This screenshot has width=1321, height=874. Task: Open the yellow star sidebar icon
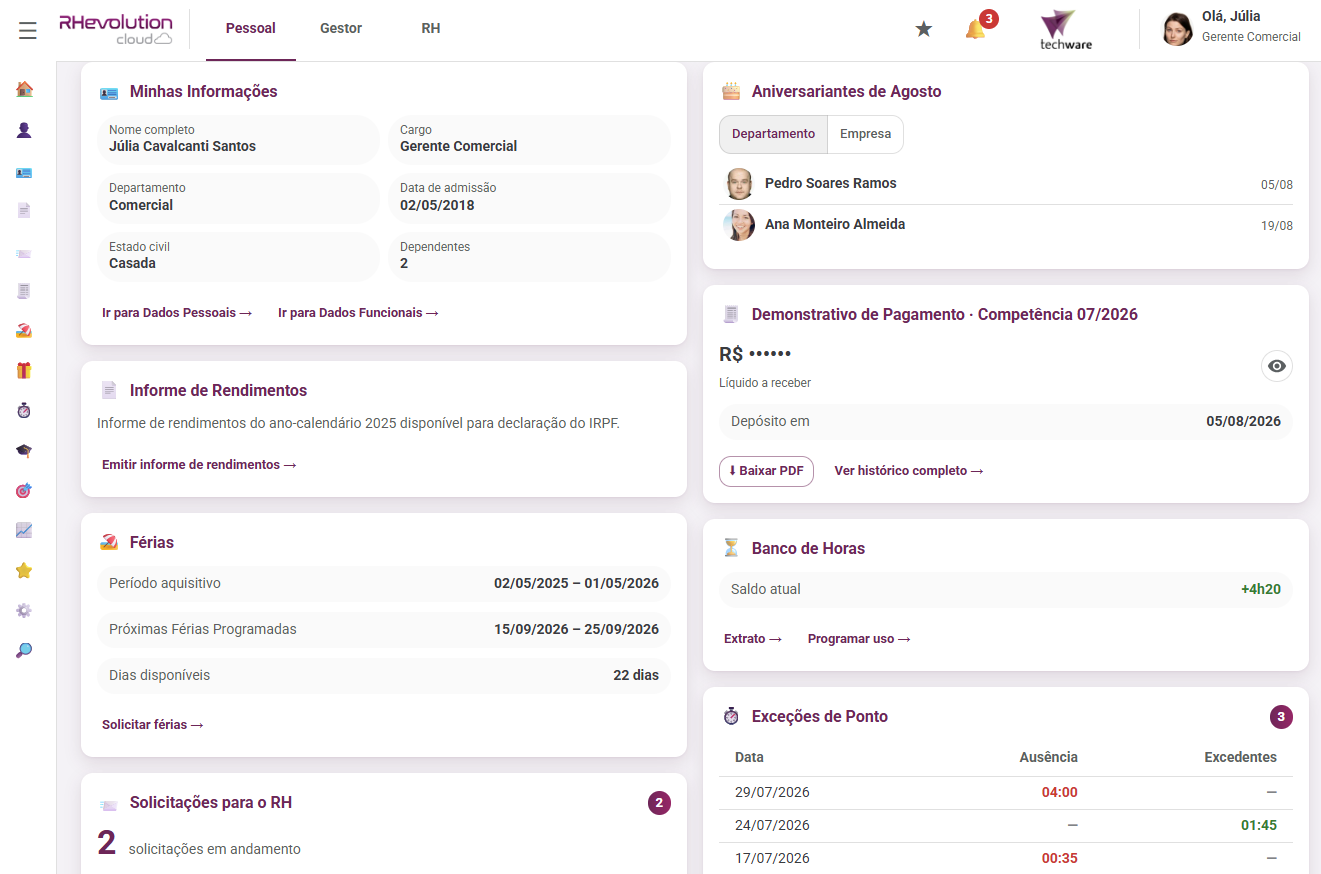pos(25,571)
